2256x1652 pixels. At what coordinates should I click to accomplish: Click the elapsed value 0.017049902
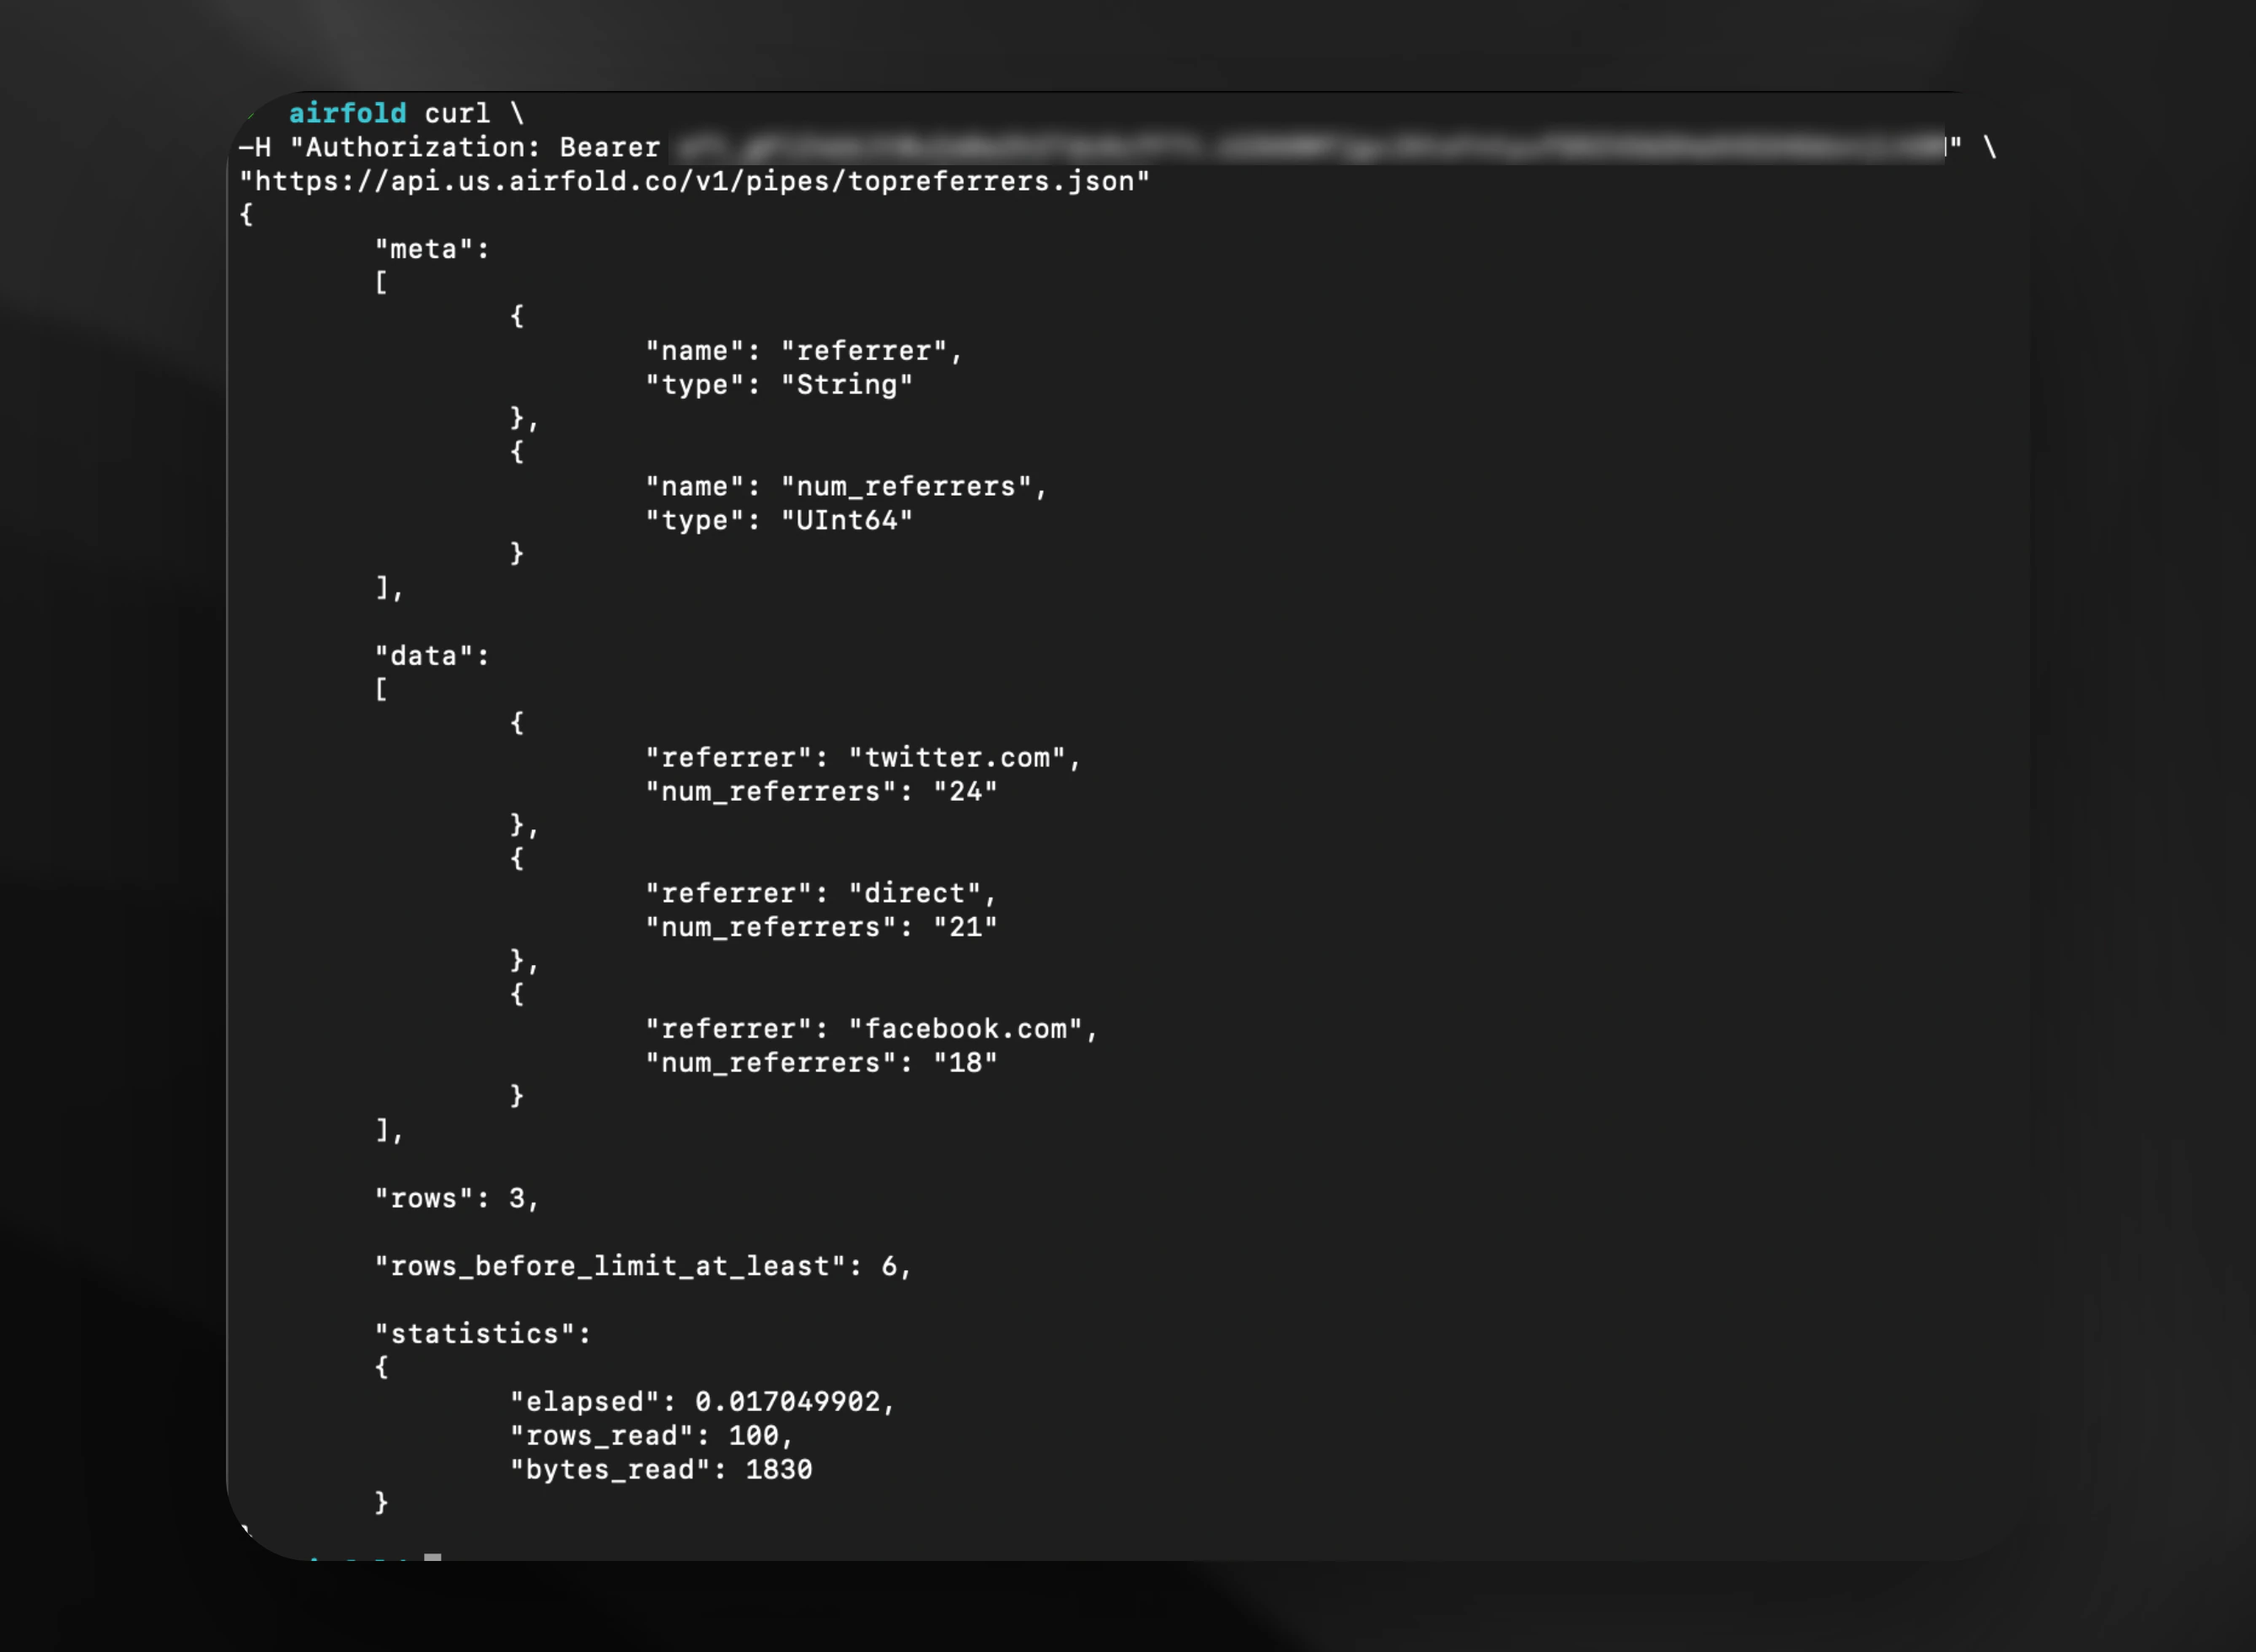click(787, 1402)
